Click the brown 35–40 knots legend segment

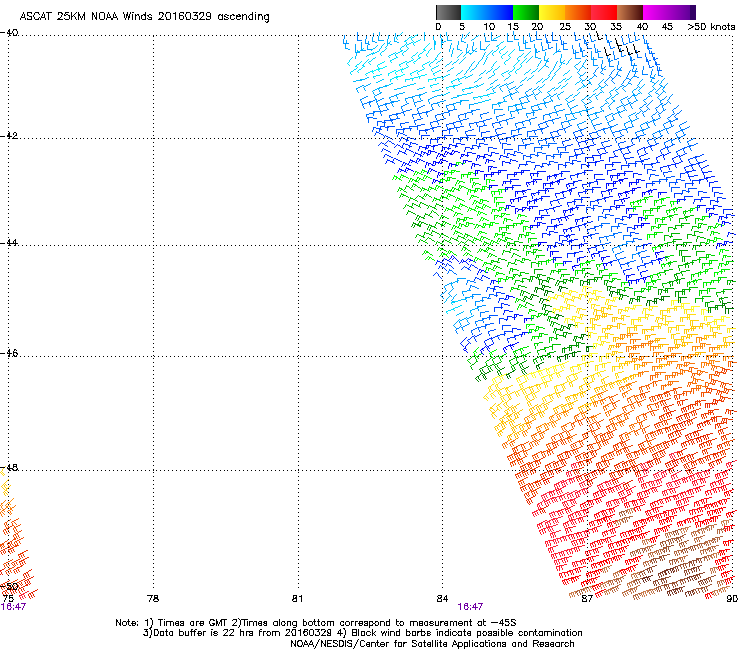[630, 12]
